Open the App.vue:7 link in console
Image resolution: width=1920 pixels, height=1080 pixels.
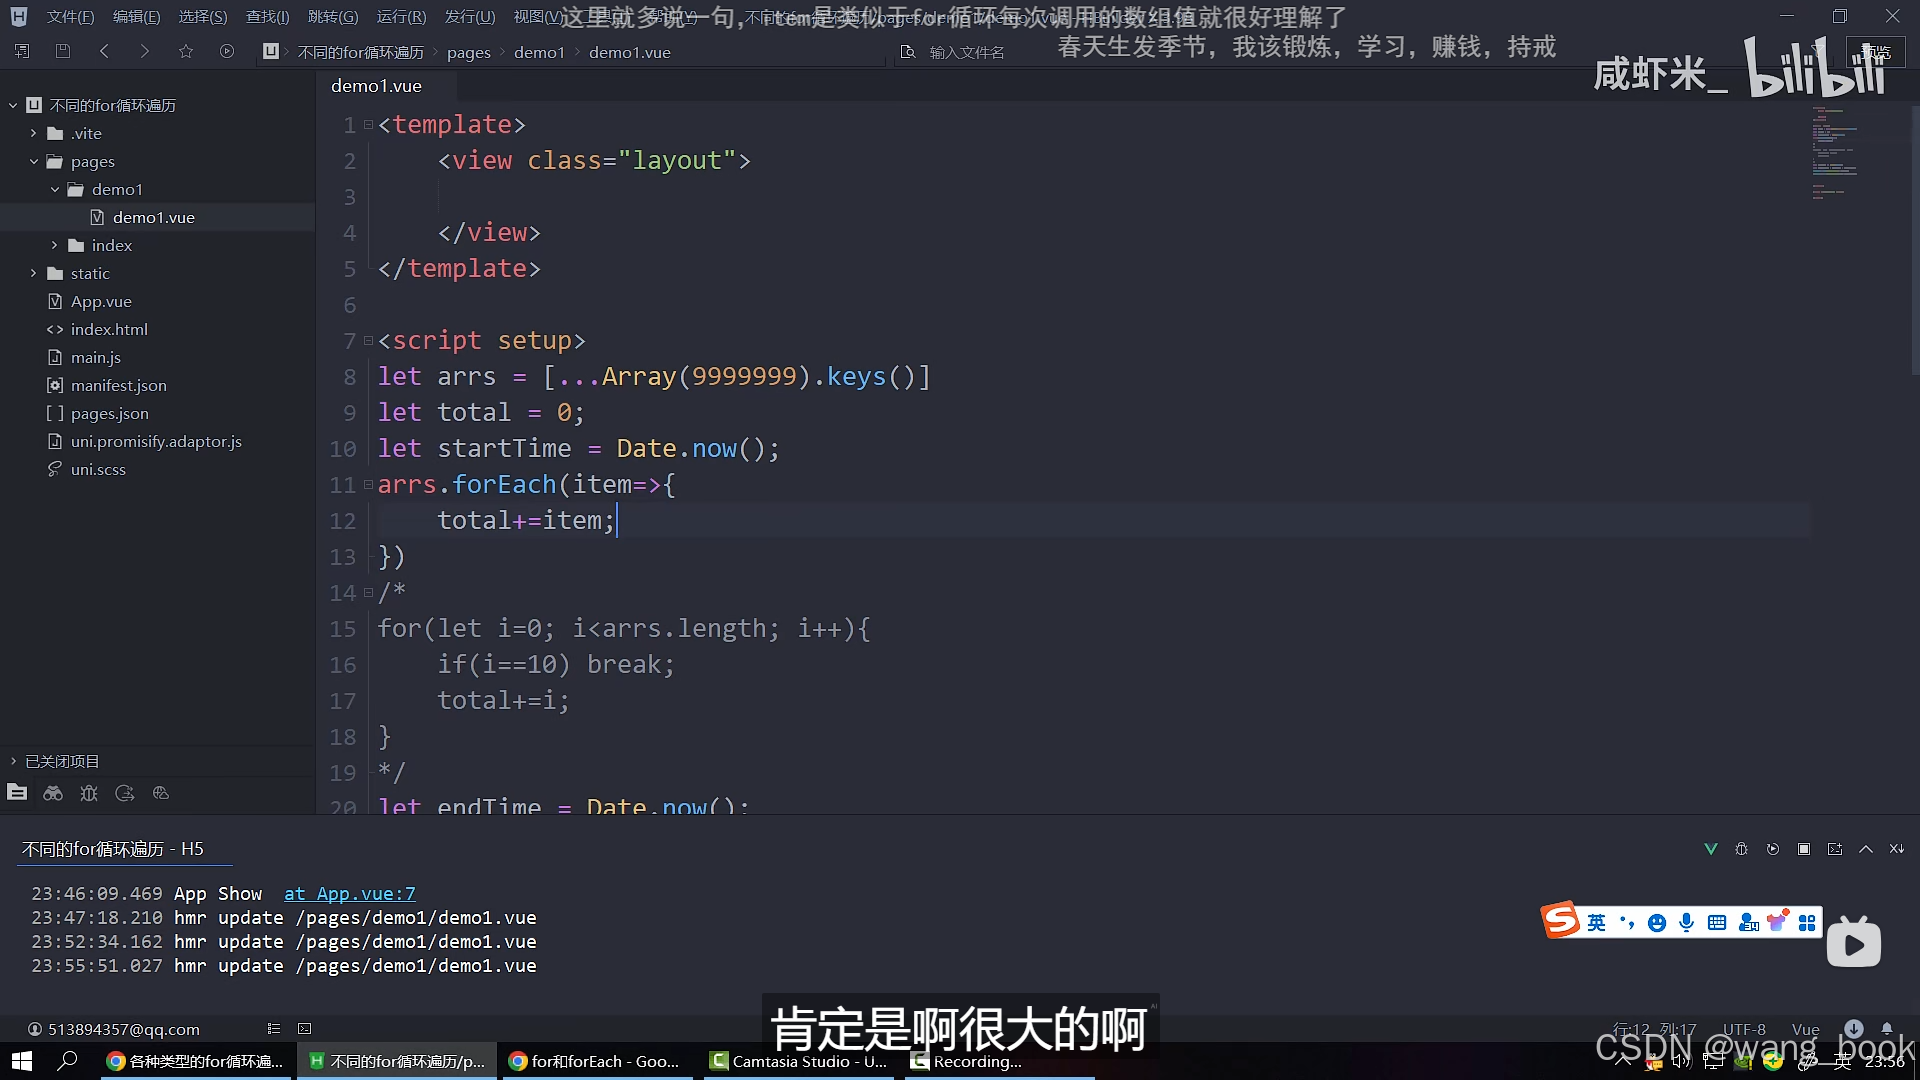[x=349, y=894]
